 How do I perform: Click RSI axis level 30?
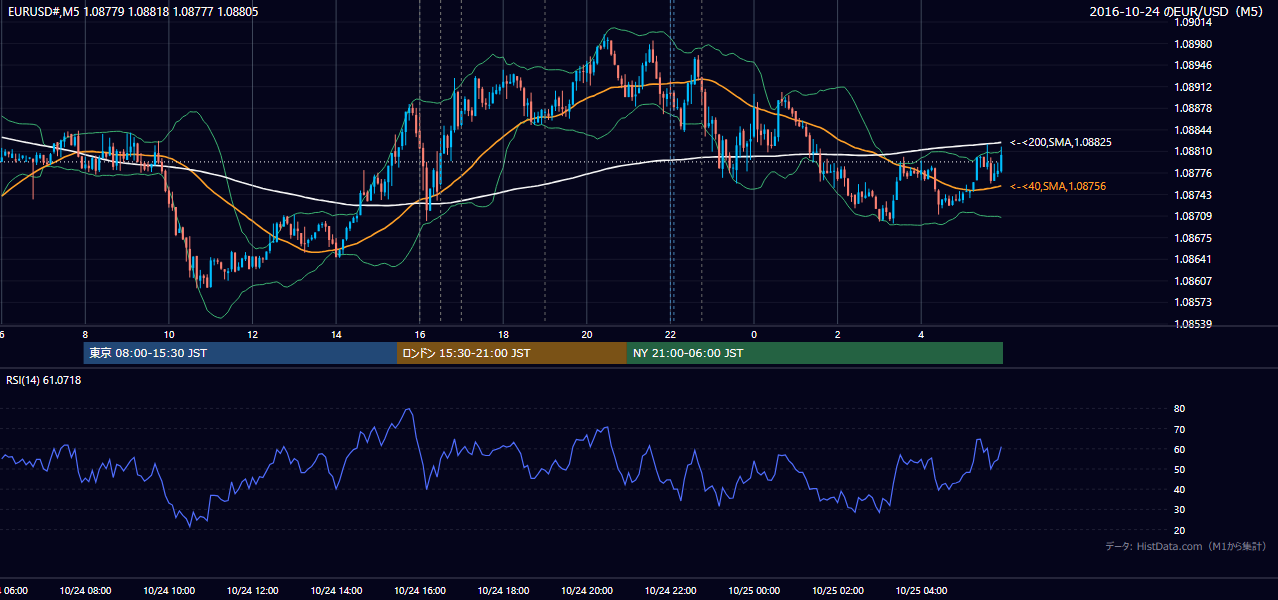(x=1180, y=510)
